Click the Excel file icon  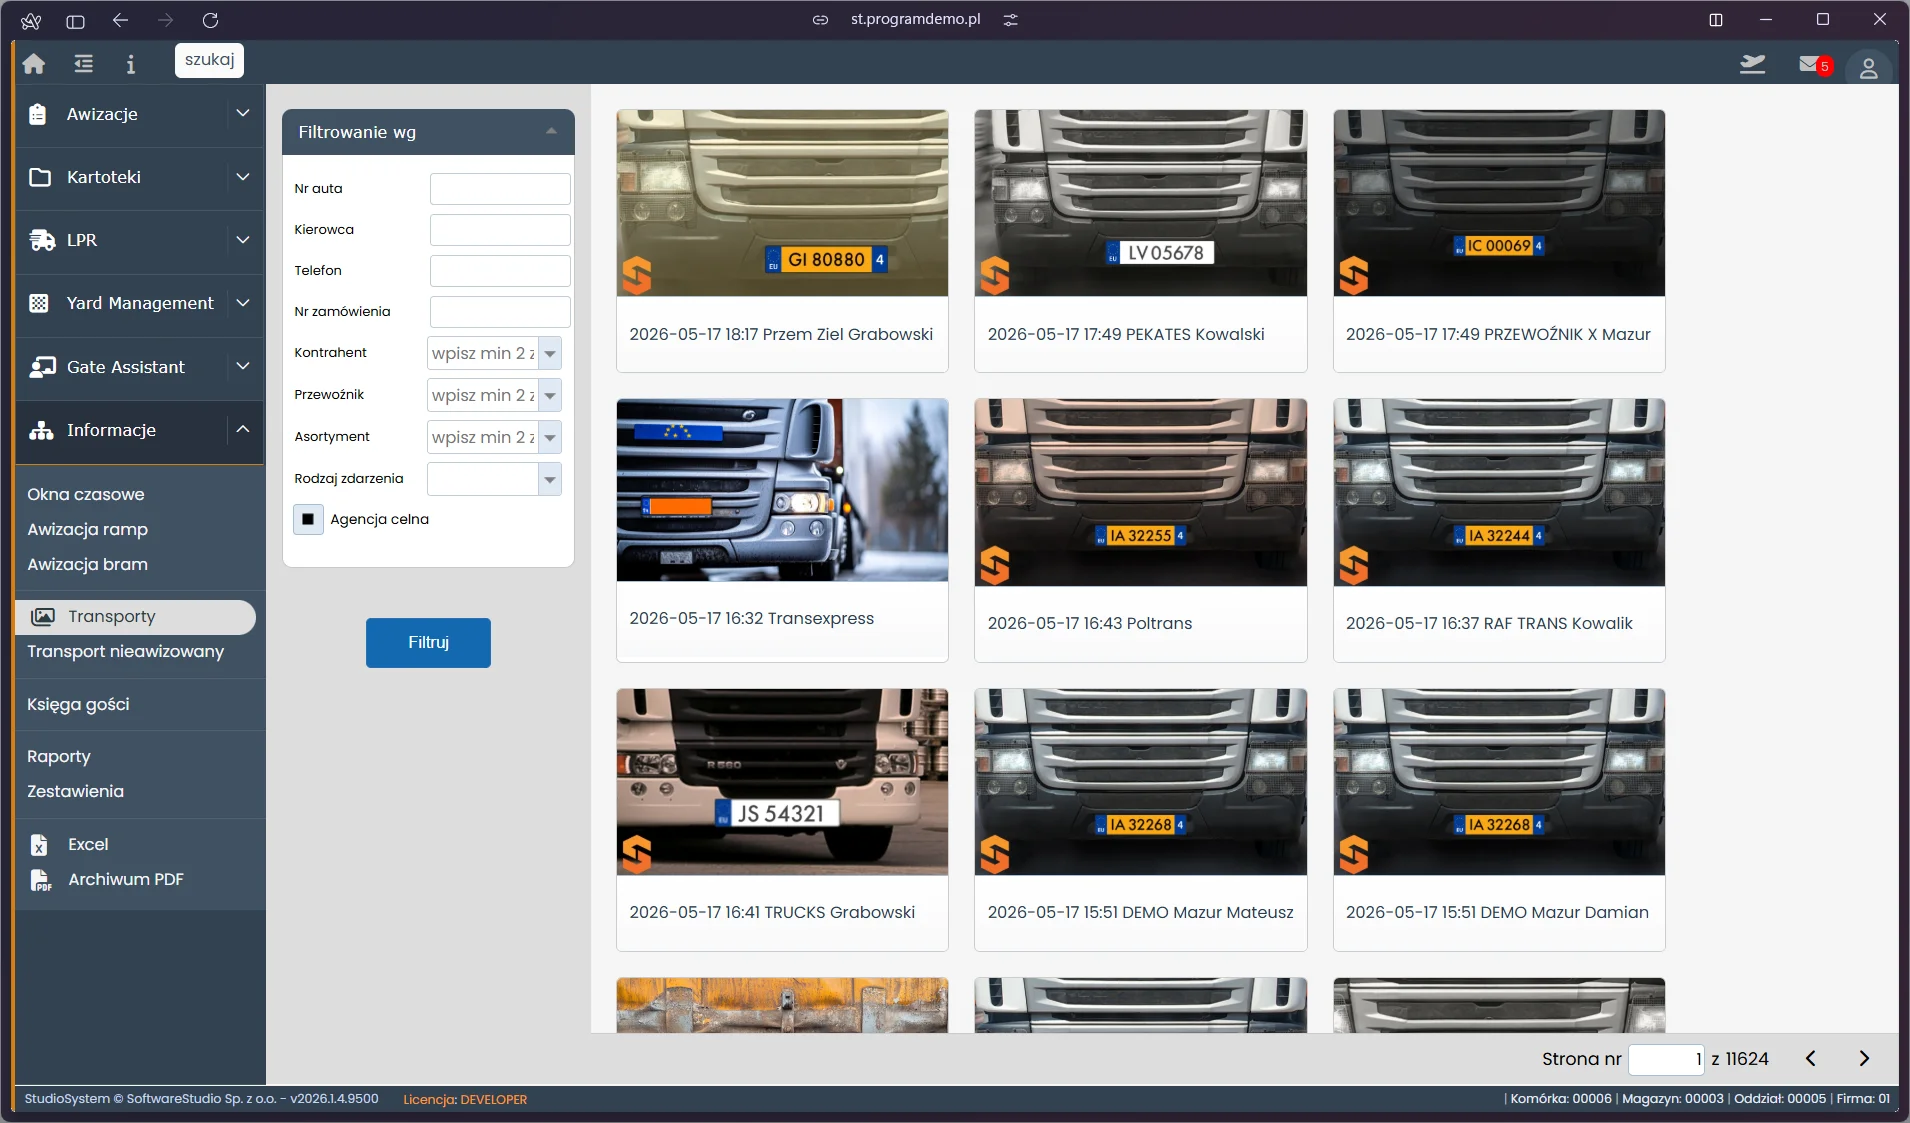39,845
